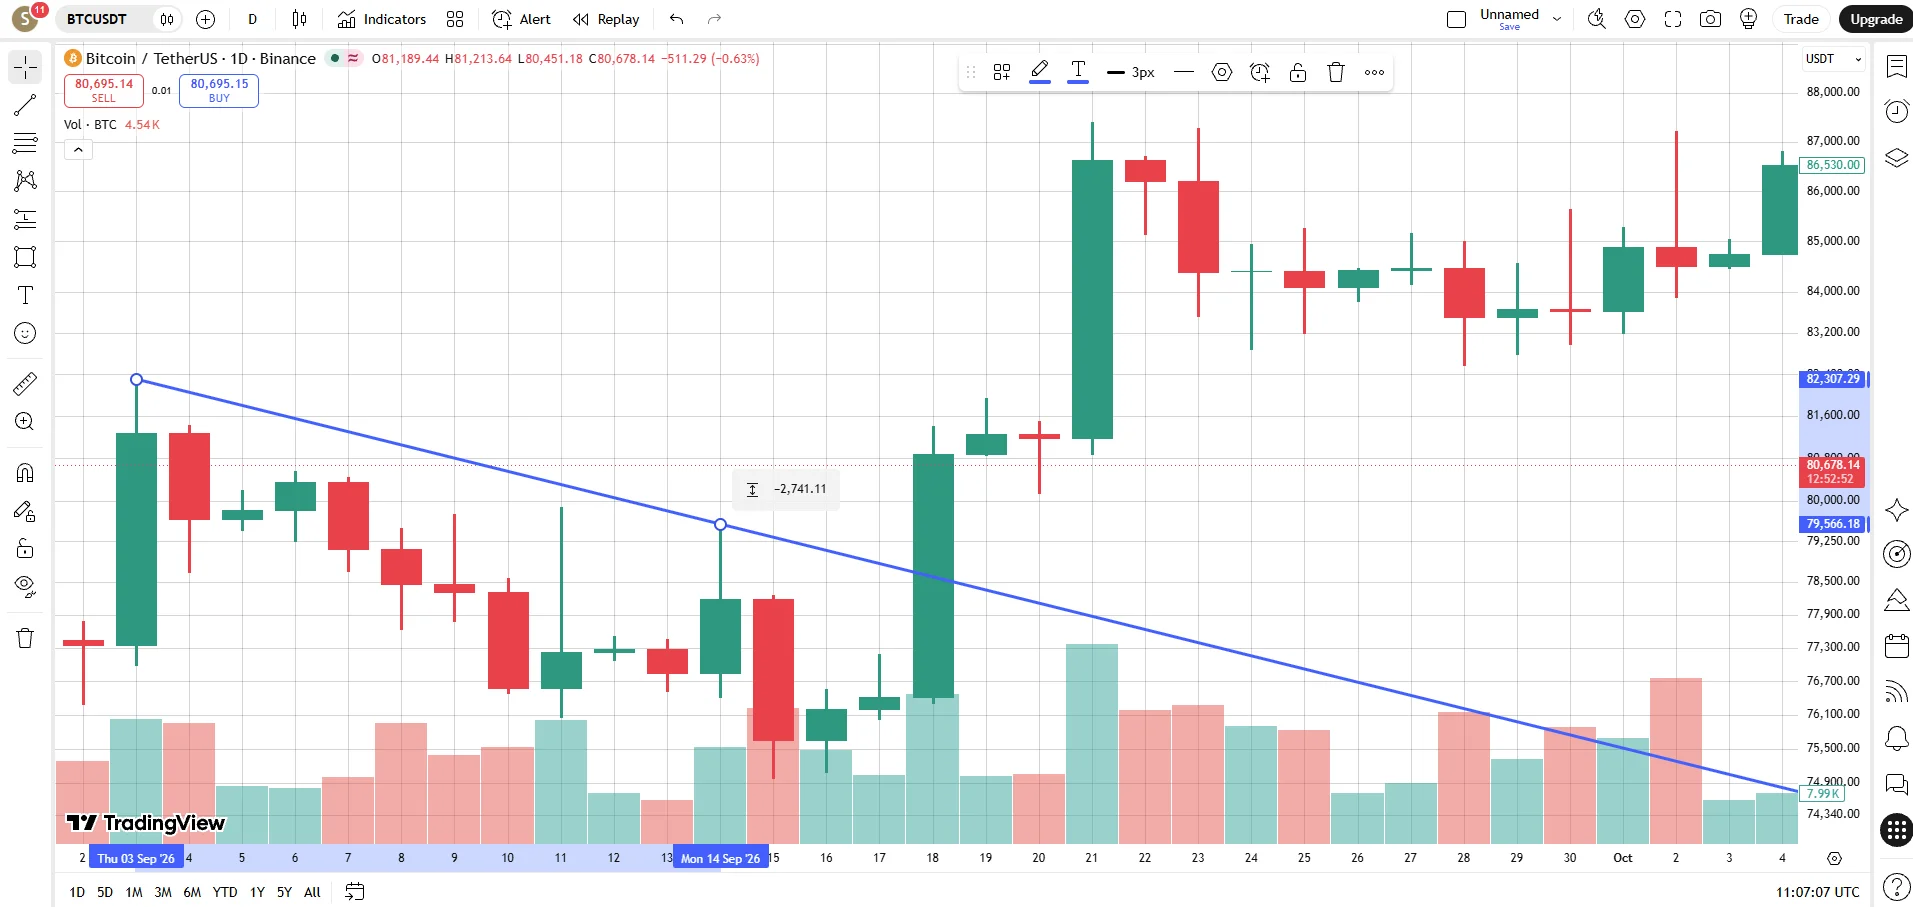Toggle stay in drawing mode
1913x907 pixels.
click(x=25, y=511)
